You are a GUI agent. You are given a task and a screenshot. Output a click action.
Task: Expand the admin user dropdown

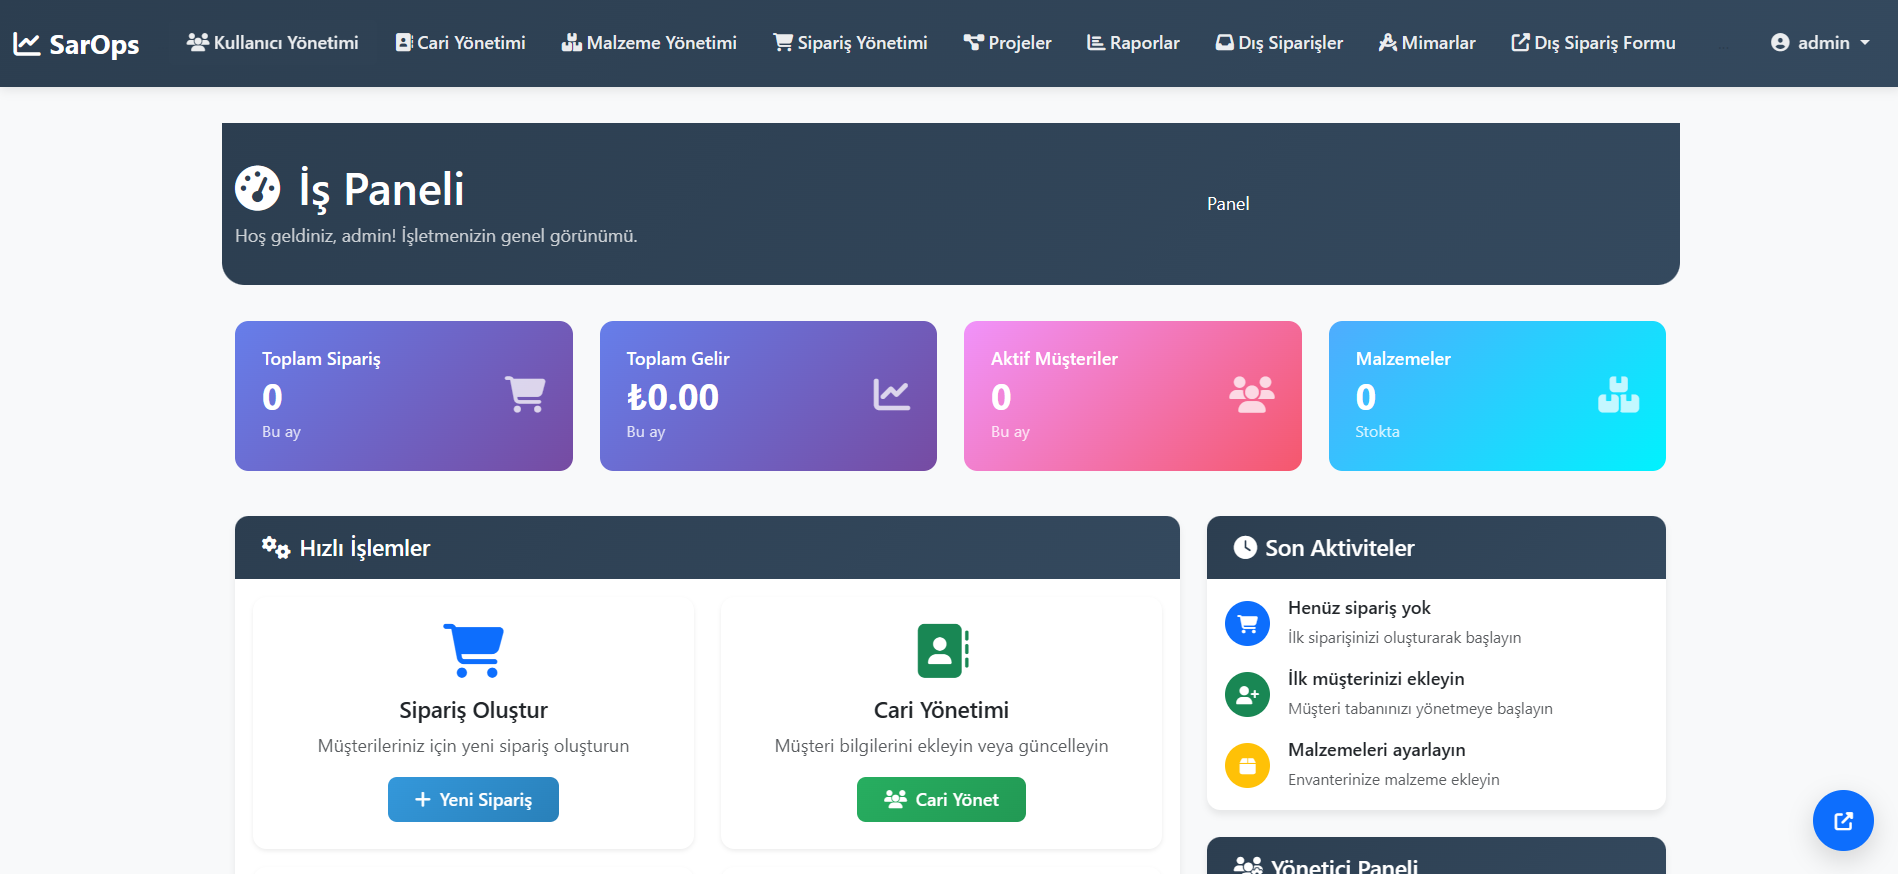coord(1820,43)
